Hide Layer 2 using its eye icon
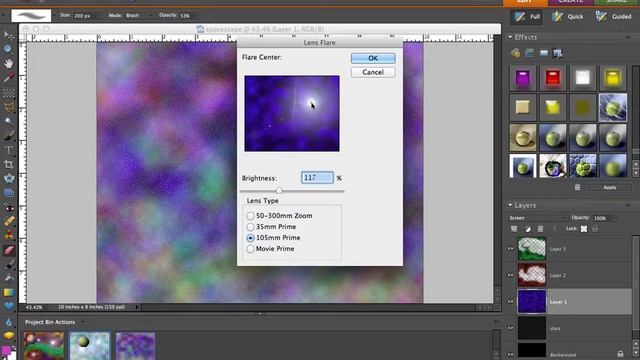The image size is (640, 360). coord(511,275)
